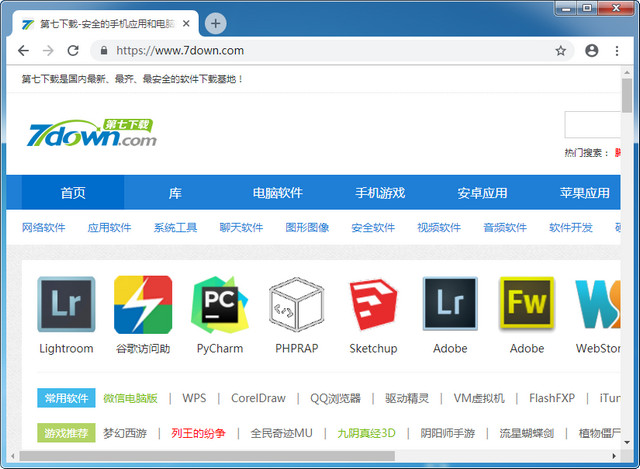The height and width of the screenshot is (469, 640).
Task: Open the 视频软件 category link
Action: click(439, 227)
